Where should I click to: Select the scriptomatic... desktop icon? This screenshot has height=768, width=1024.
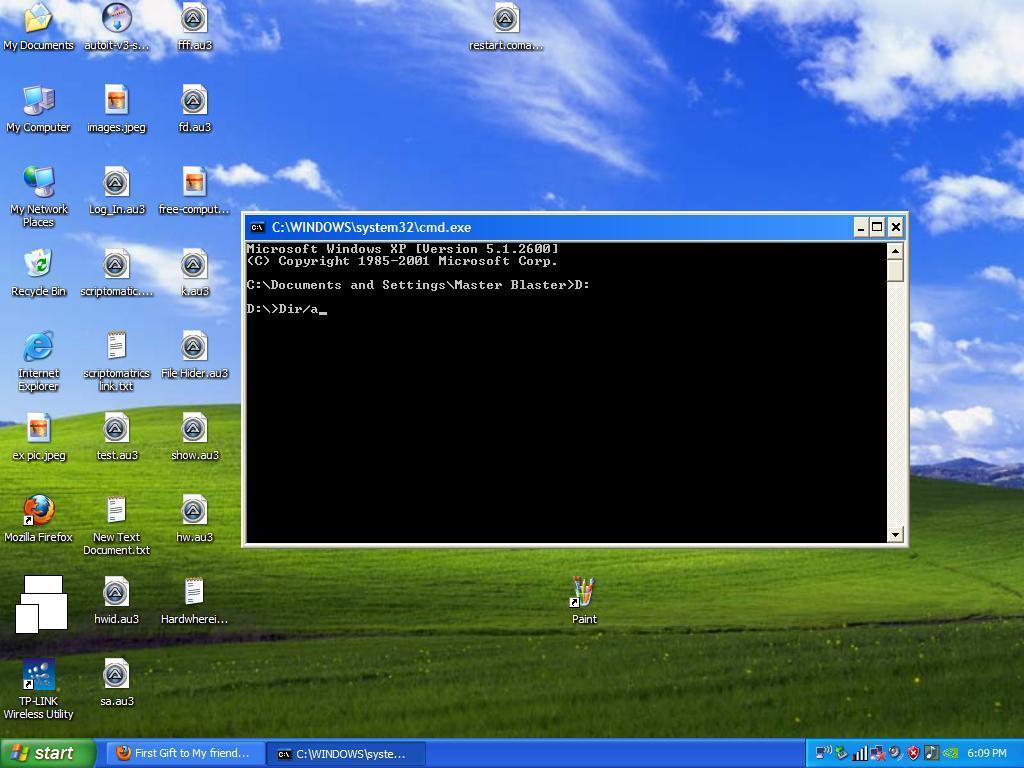[x=117, y=272]
